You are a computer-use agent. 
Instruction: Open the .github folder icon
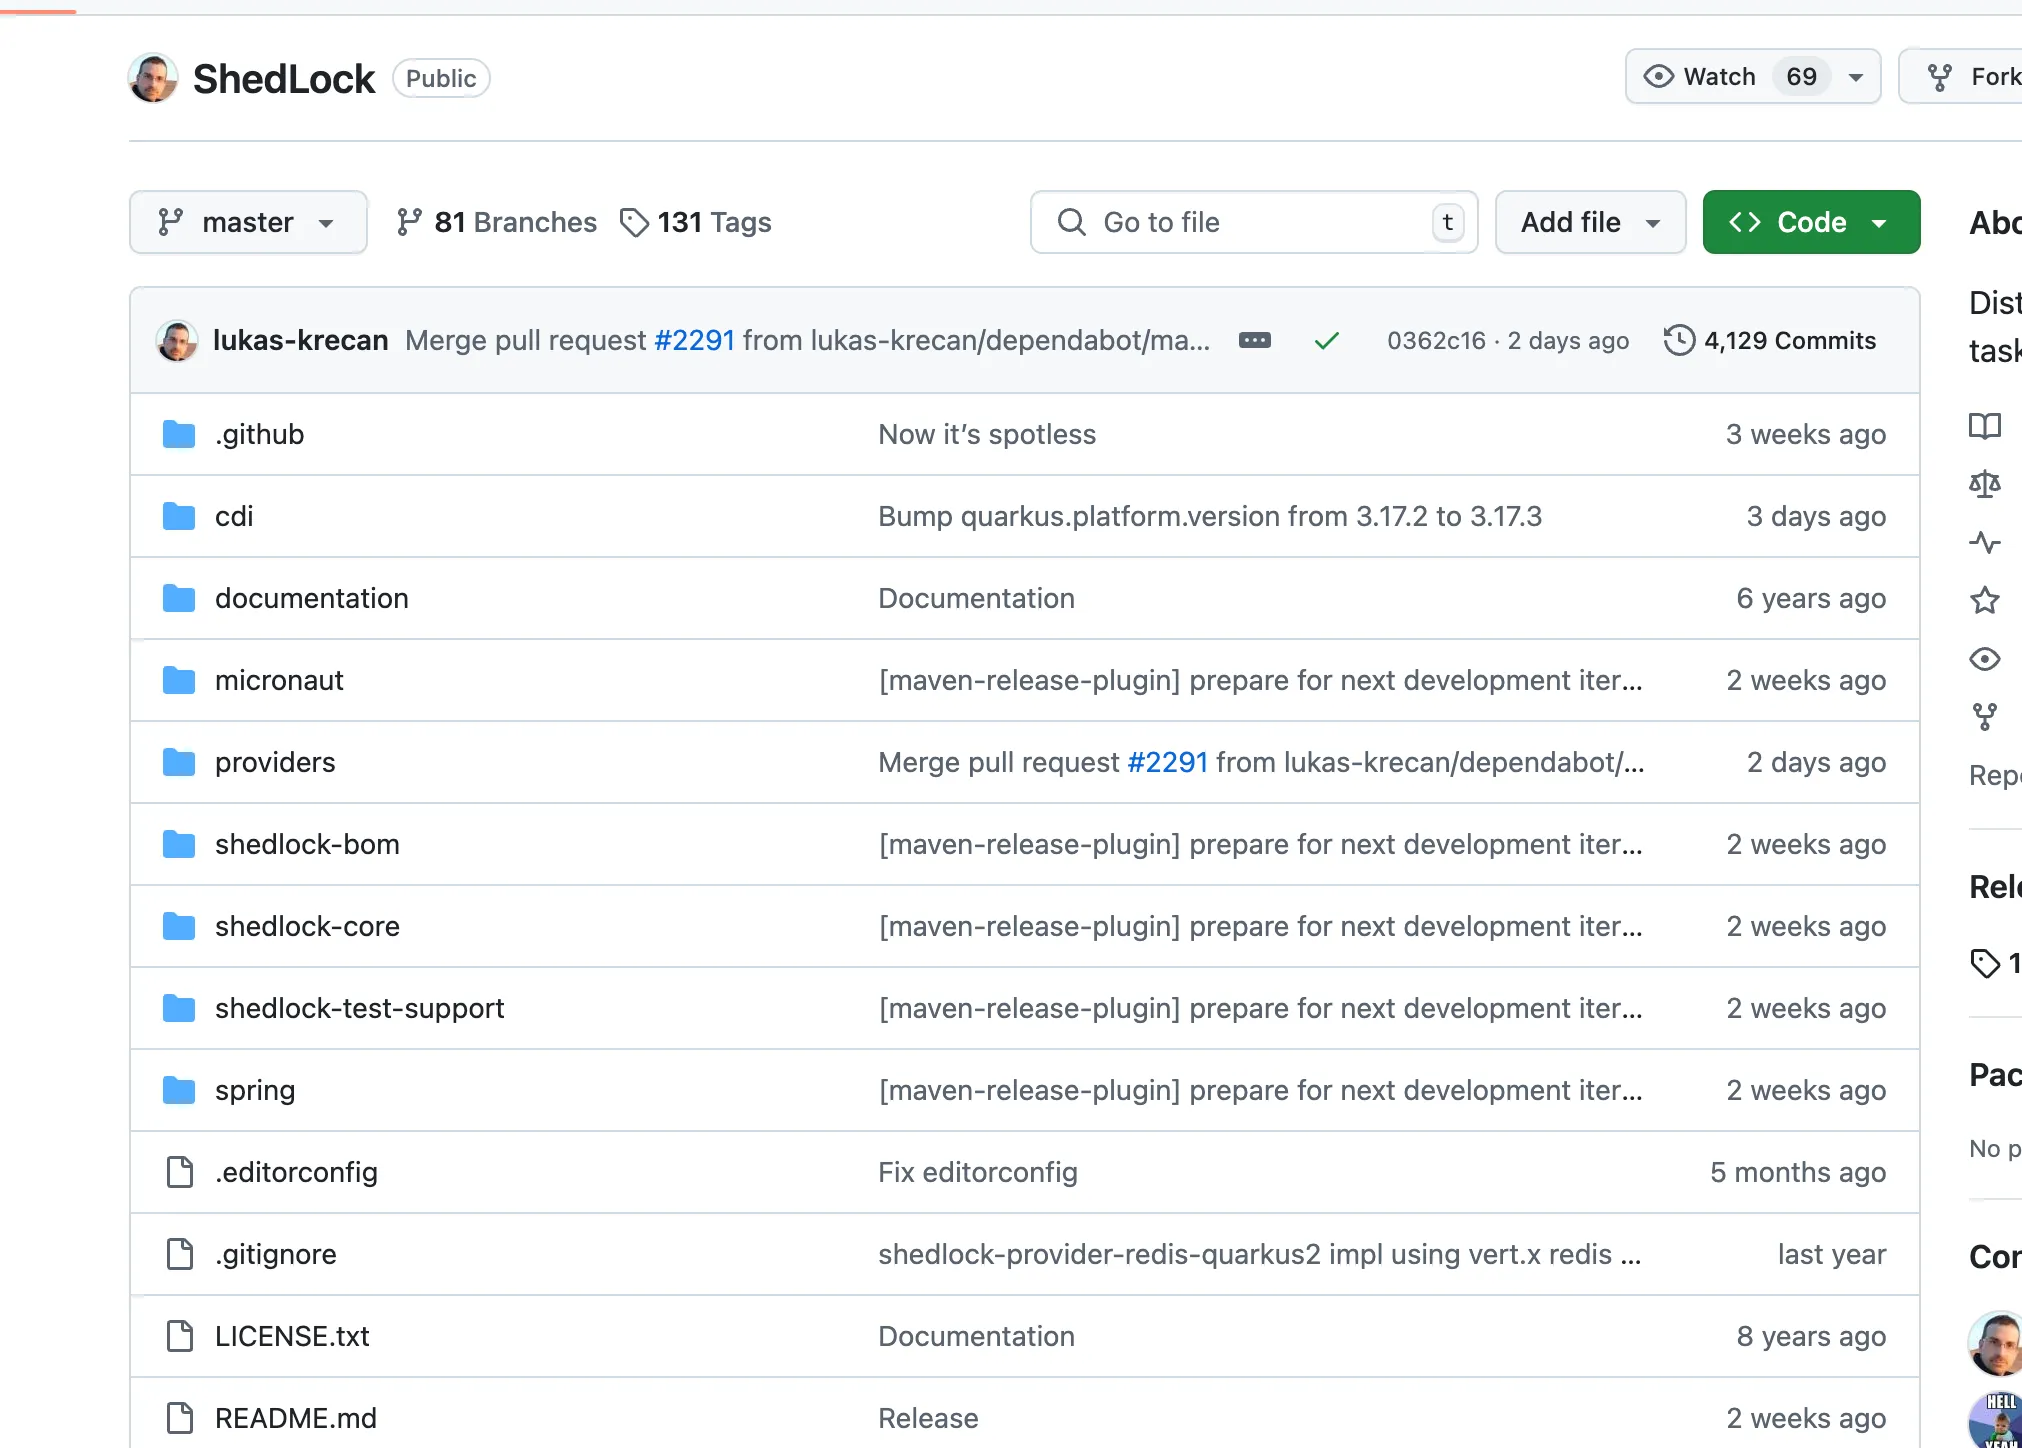[179, 434]
